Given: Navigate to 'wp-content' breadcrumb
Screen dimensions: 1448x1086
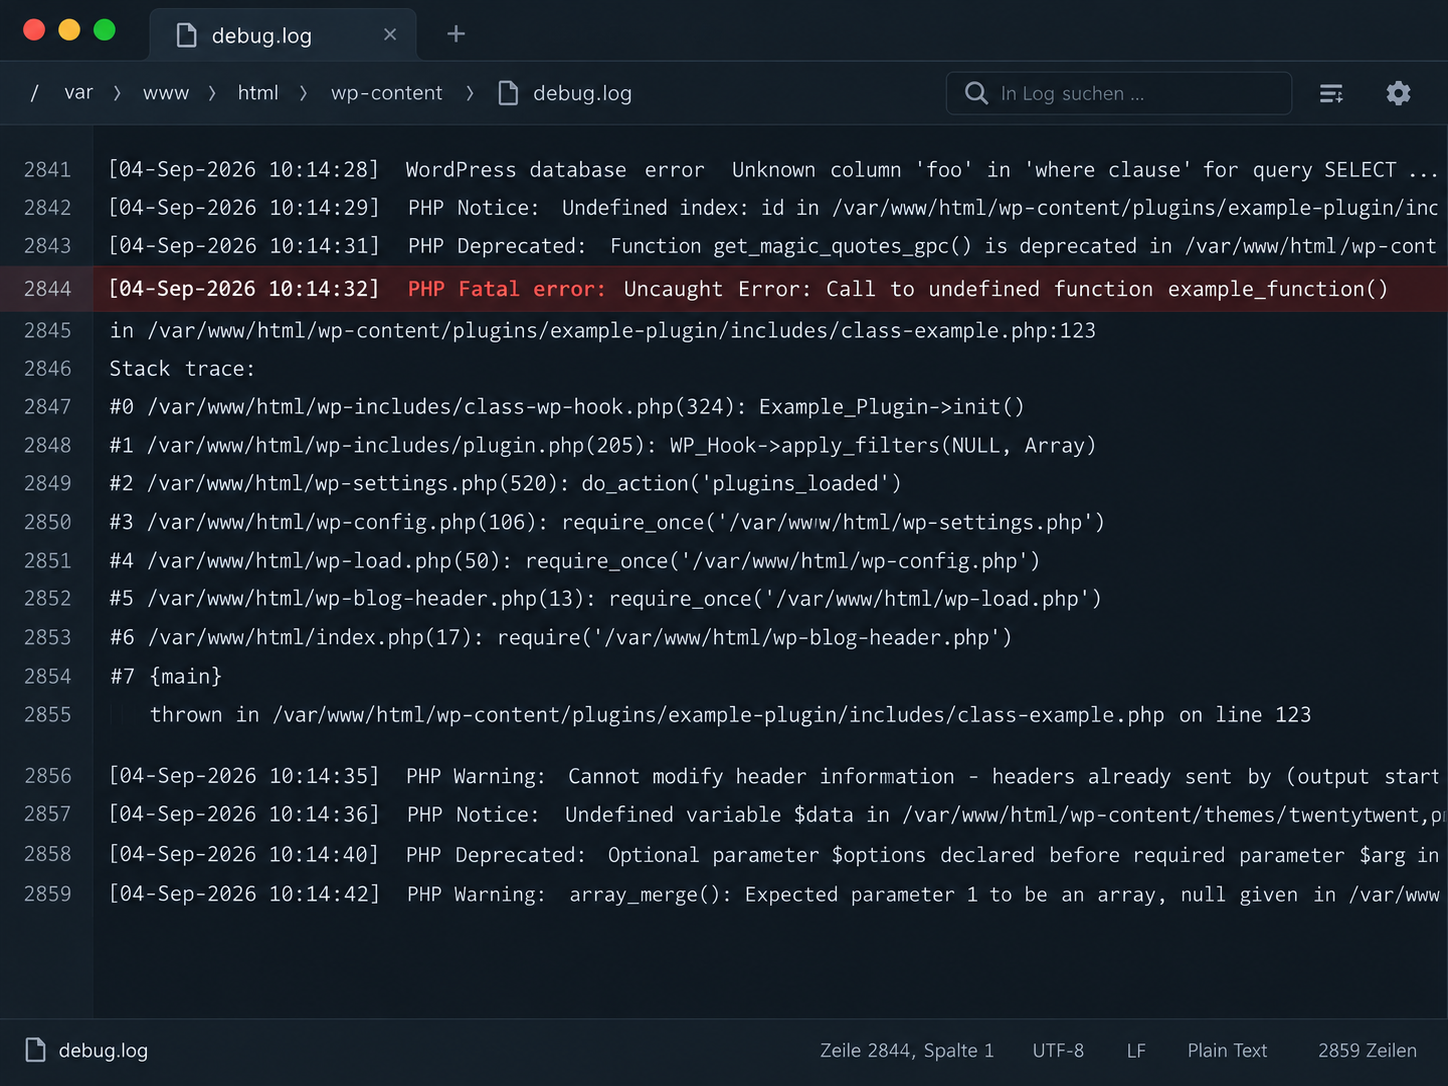Looking at the screenshot, I should pos(387,93).
